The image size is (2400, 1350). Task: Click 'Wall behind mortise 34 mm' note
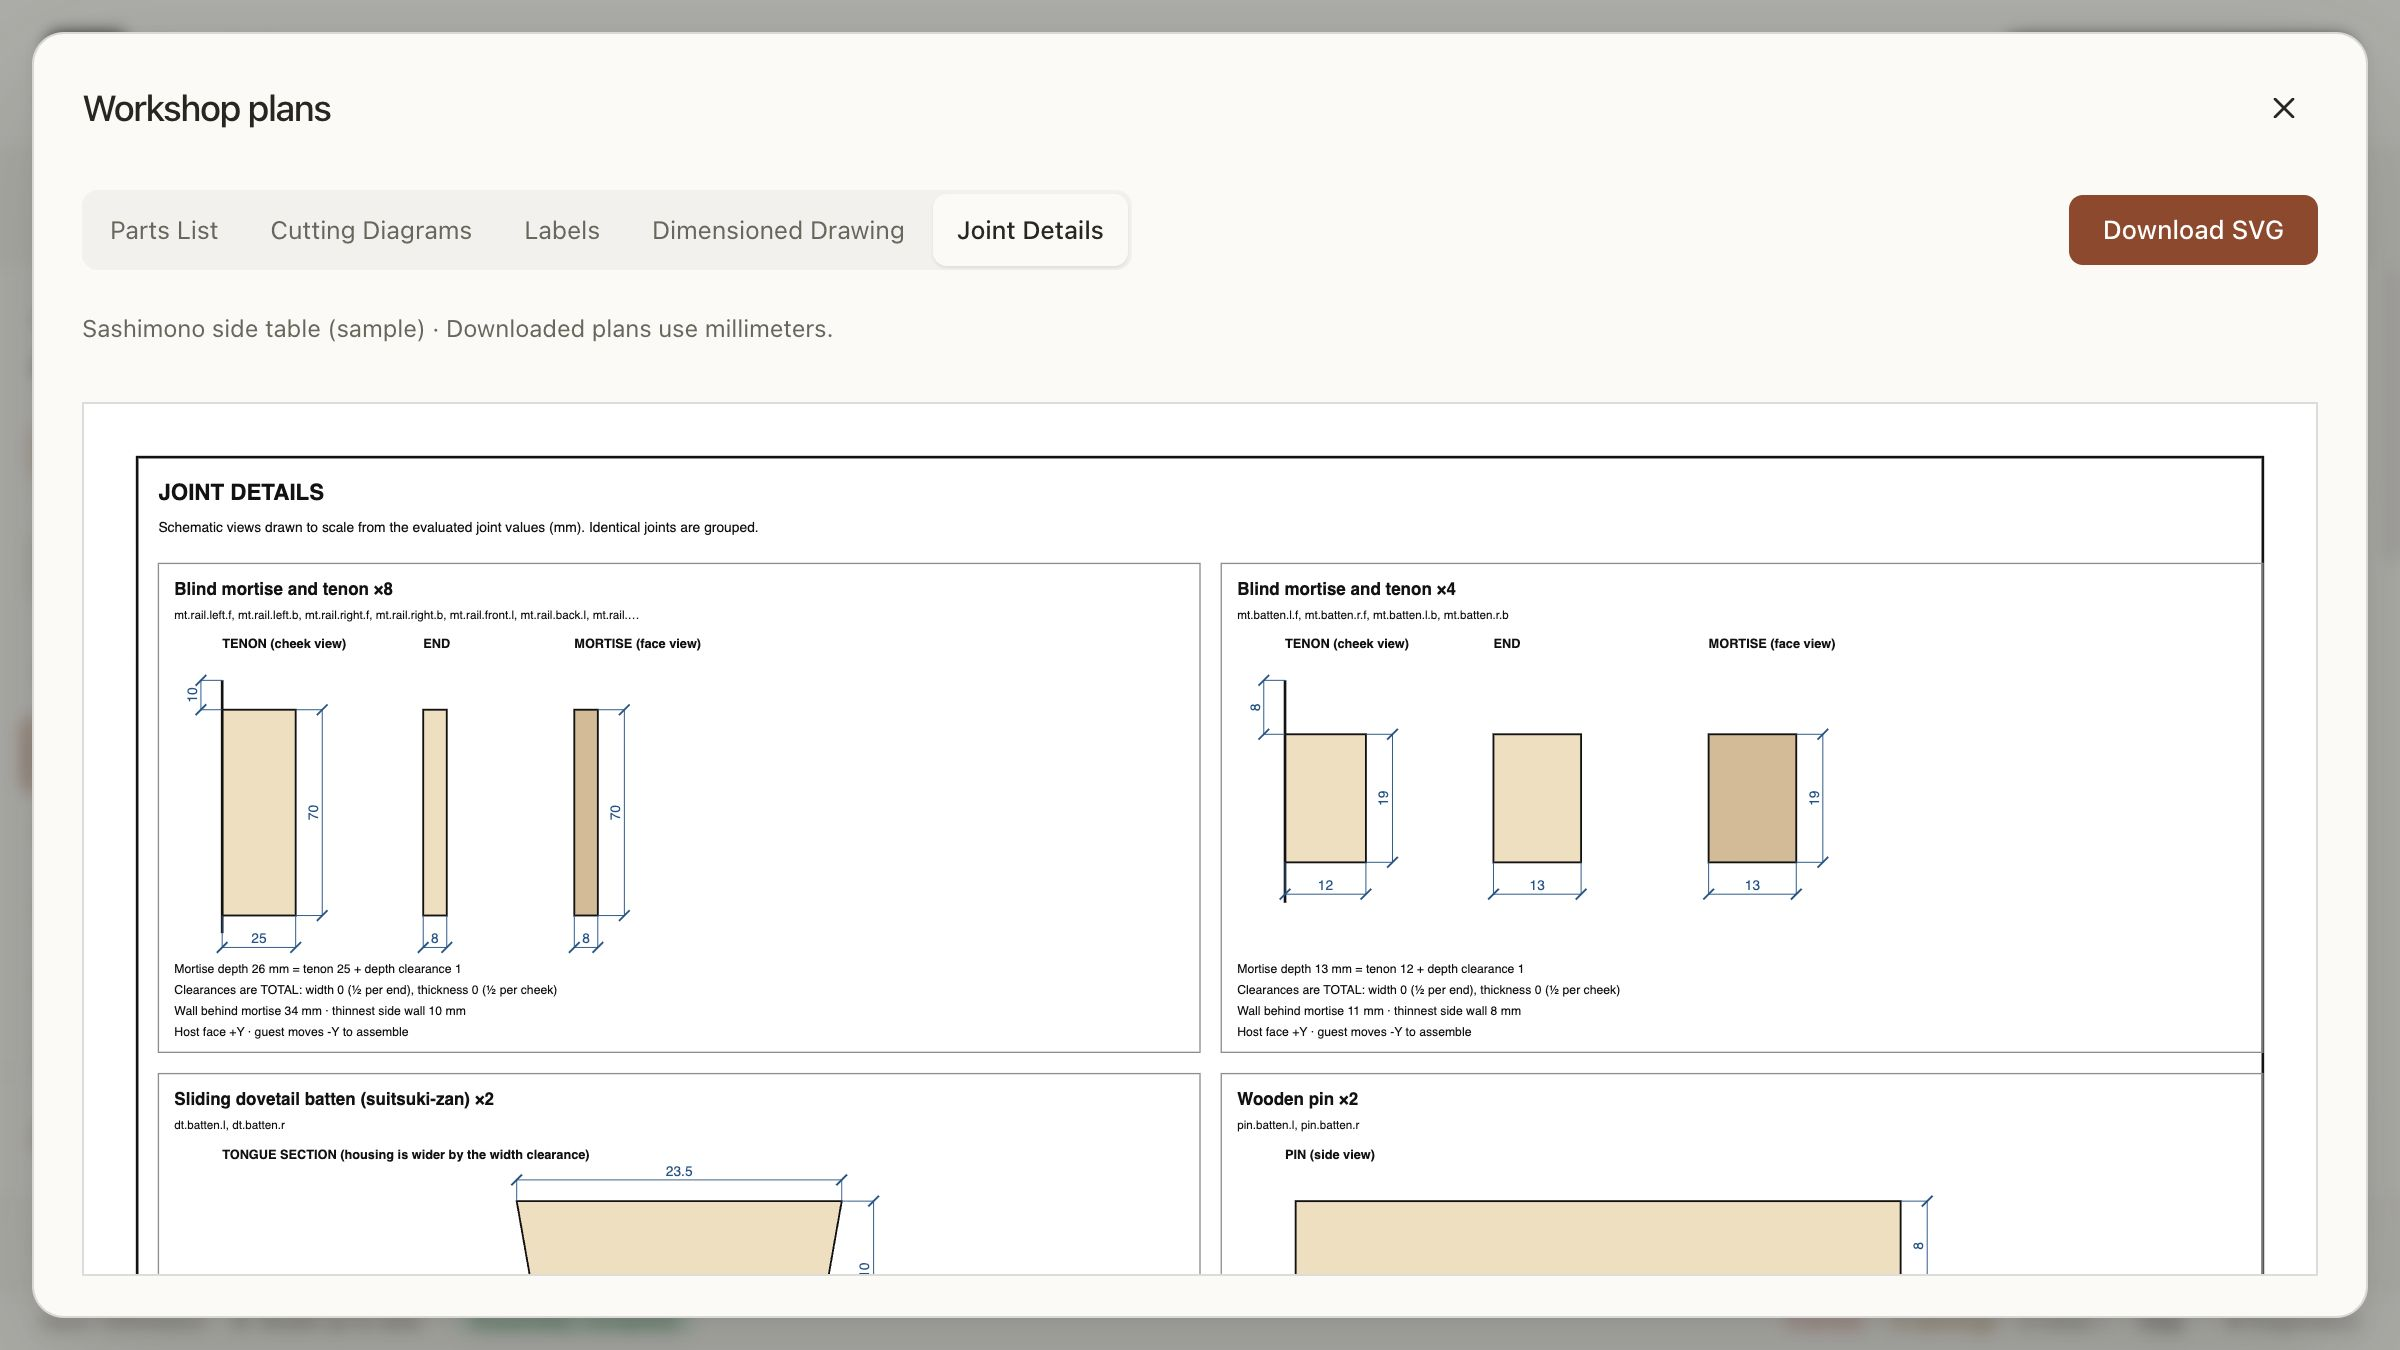320,1011
